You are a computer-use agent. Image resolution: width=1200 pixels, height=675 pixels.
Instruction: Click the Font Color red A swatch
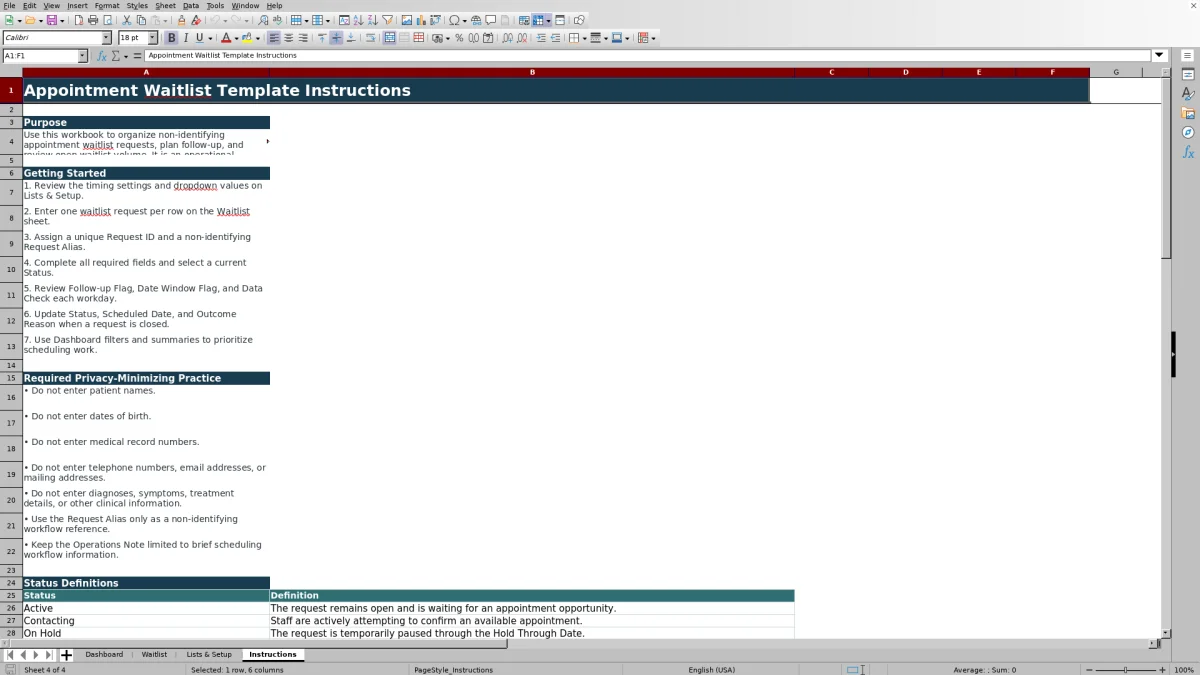pyautogui.click(x=226, y=38)
